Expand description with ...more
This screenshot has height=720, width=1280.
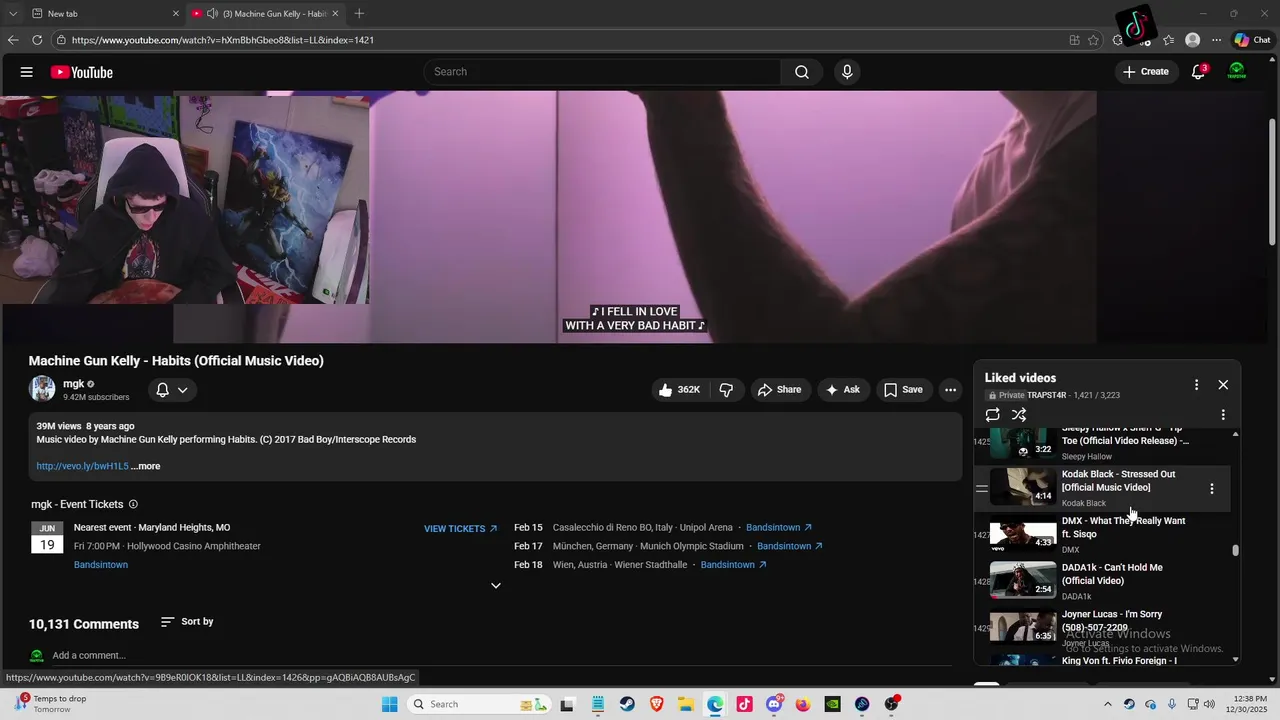146,466
